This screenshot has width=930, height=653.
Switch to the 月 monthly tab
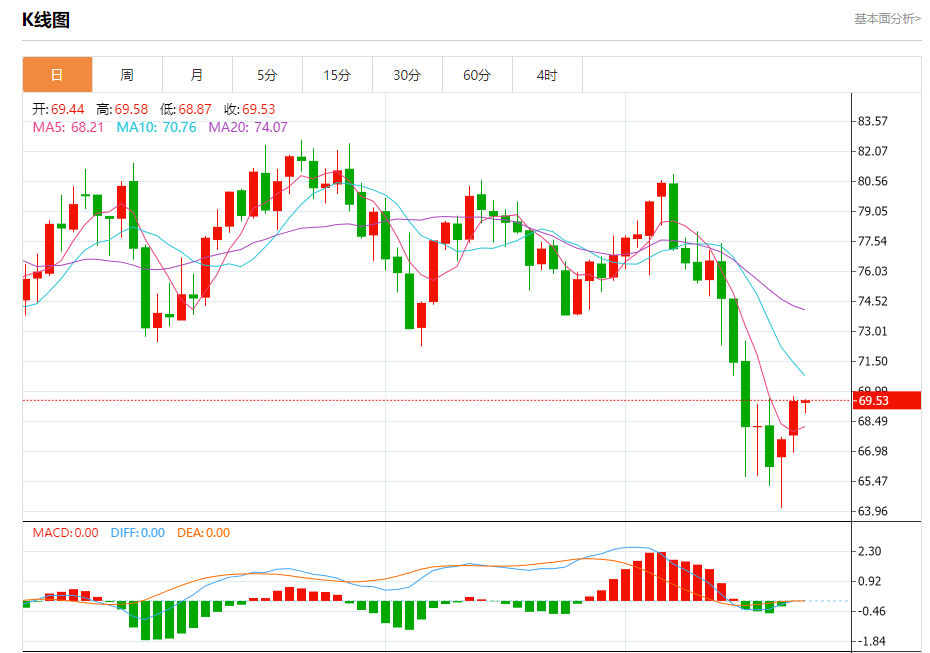[197, 75]
